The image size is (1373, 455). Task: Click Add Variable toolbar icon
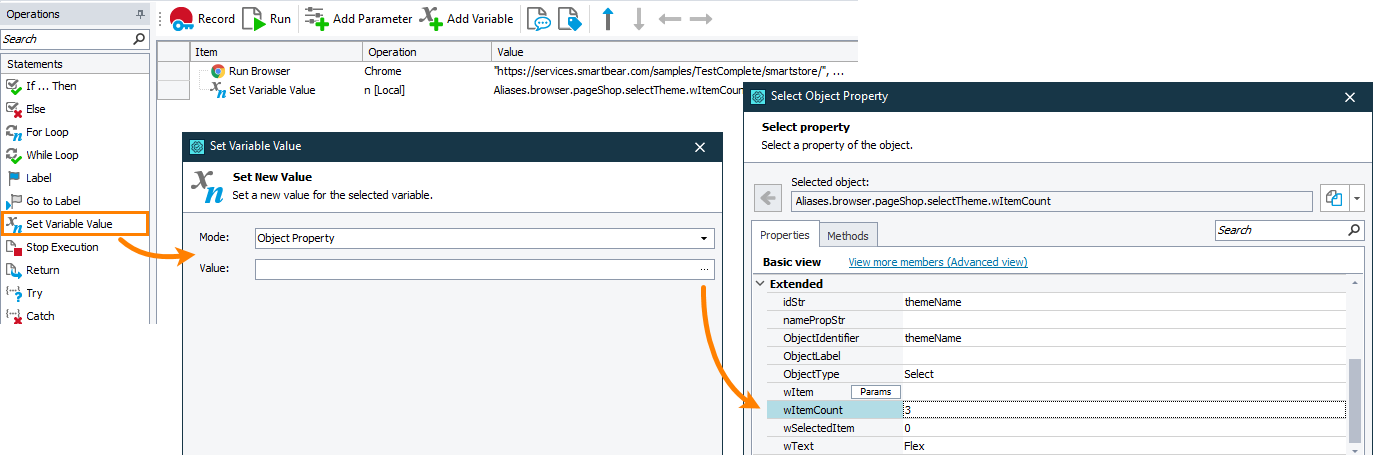[x=466, y=18]
